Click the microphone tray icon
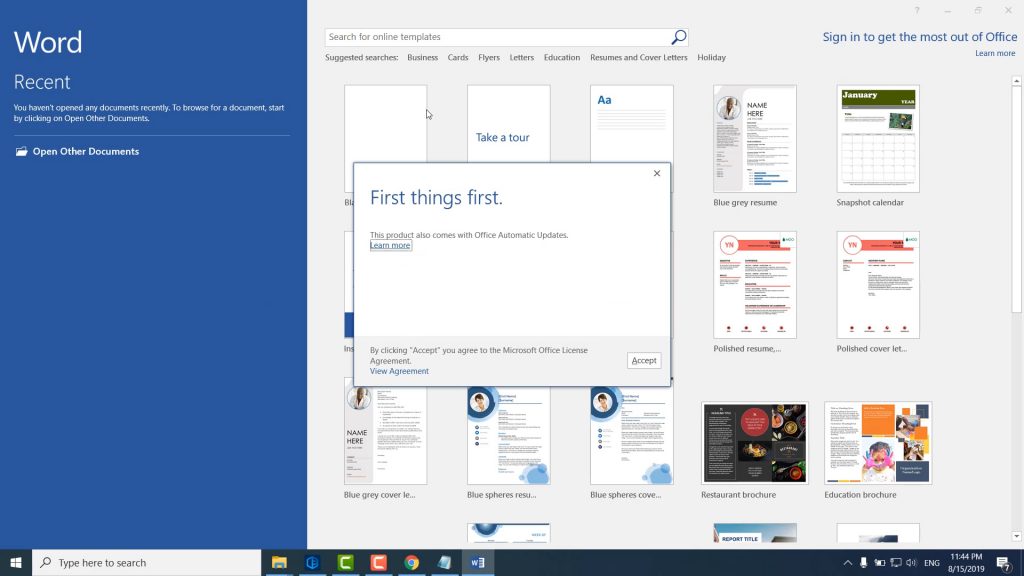The image size is (1024, 576). 863,563
